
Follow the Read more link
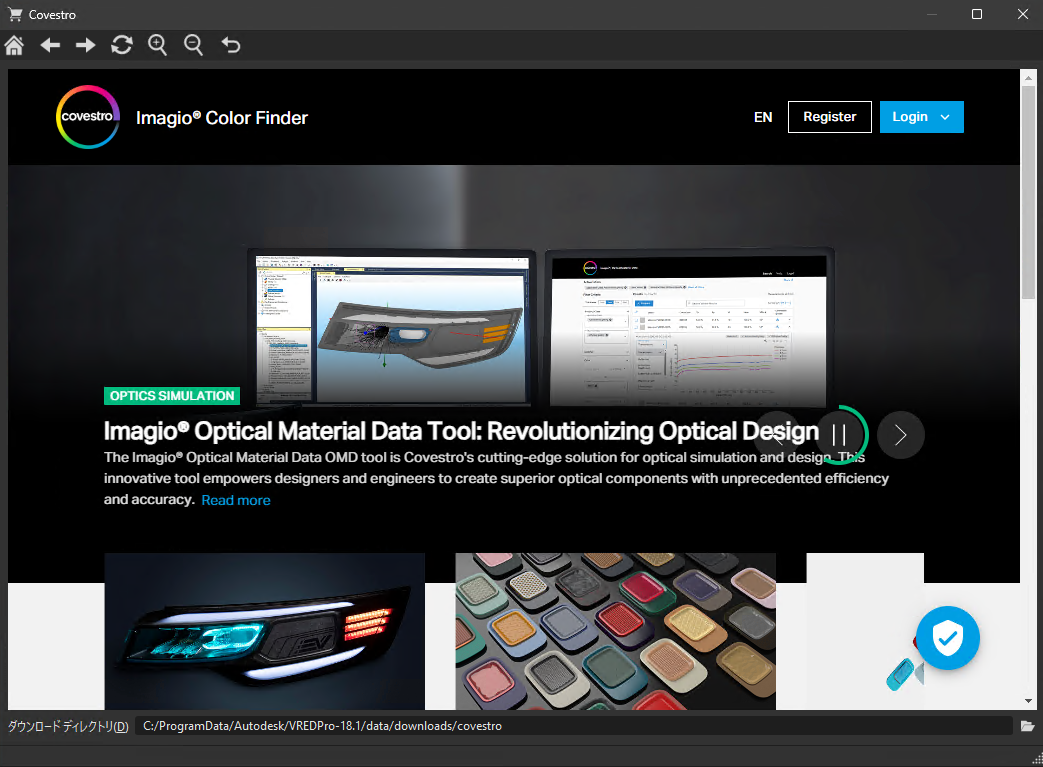tap(235, 500)
